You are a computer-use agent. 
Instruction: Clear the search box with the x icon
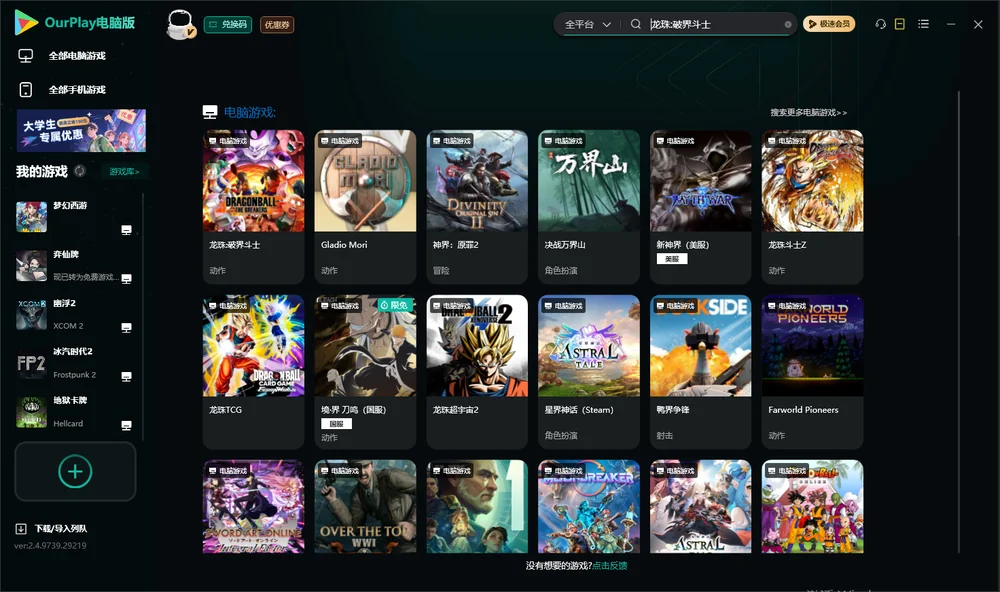(x=788, y=24)
